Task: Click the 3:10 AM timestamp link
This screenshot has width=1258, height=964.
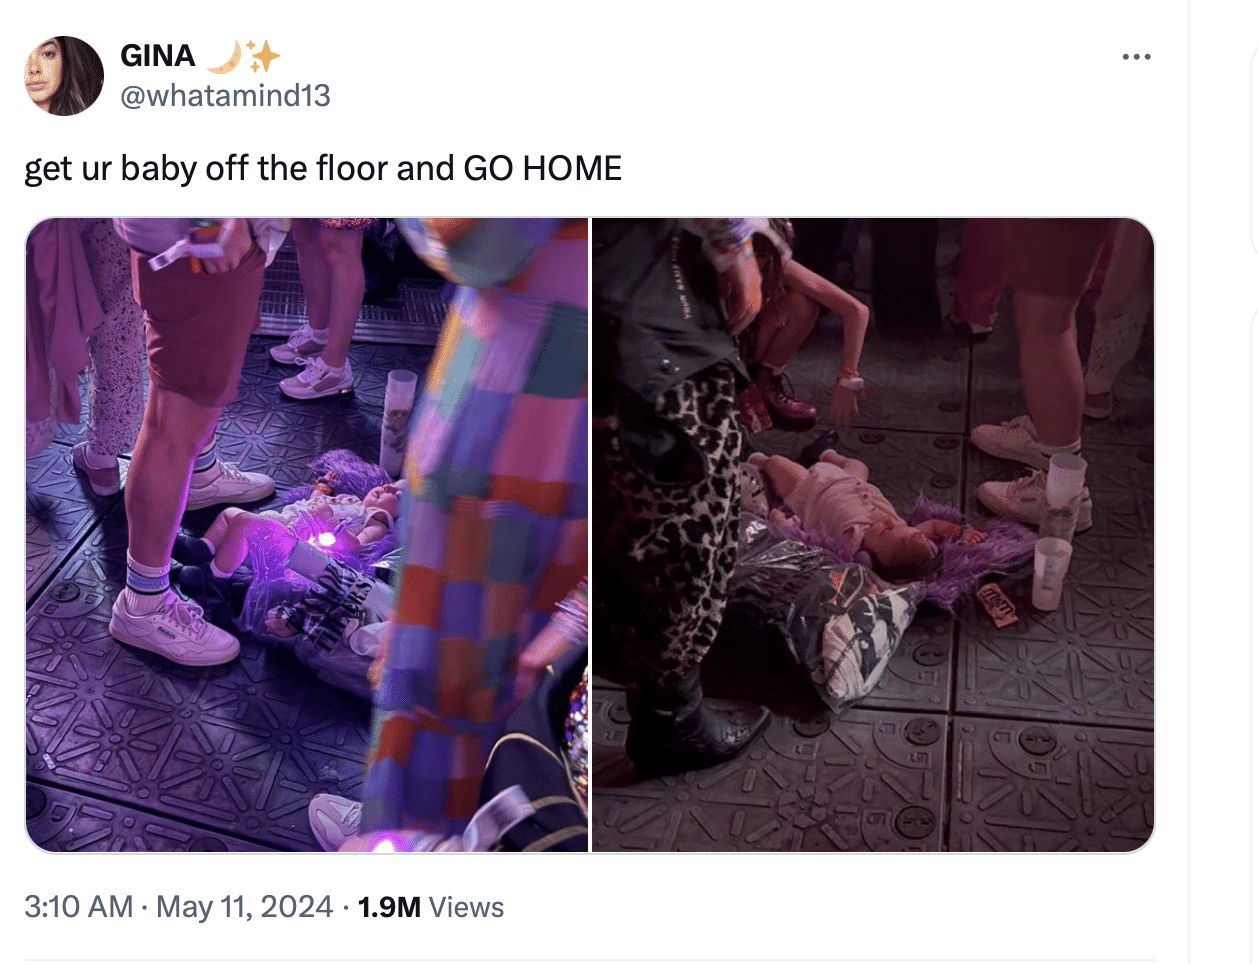Action: [x=78, y=907]
